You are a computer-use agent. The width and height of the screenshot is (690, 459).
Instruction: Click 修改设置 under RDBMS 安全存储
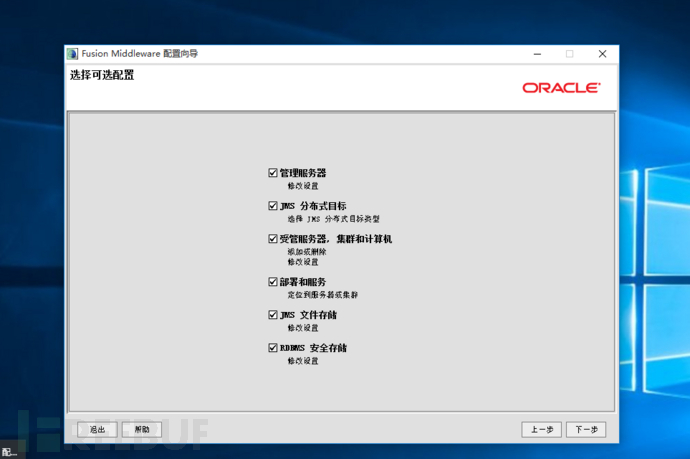click(x=303, y=361)
